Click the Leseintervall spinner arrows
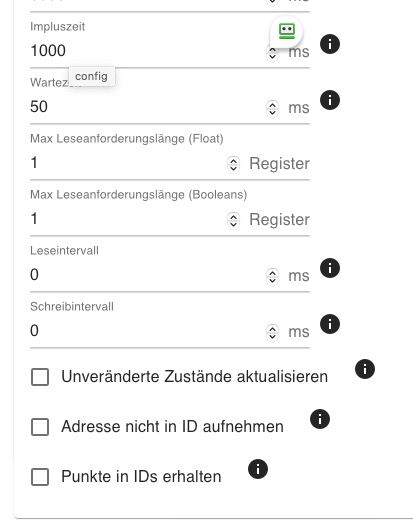Screen dimensions: 413x520 [x=272, y=276]
